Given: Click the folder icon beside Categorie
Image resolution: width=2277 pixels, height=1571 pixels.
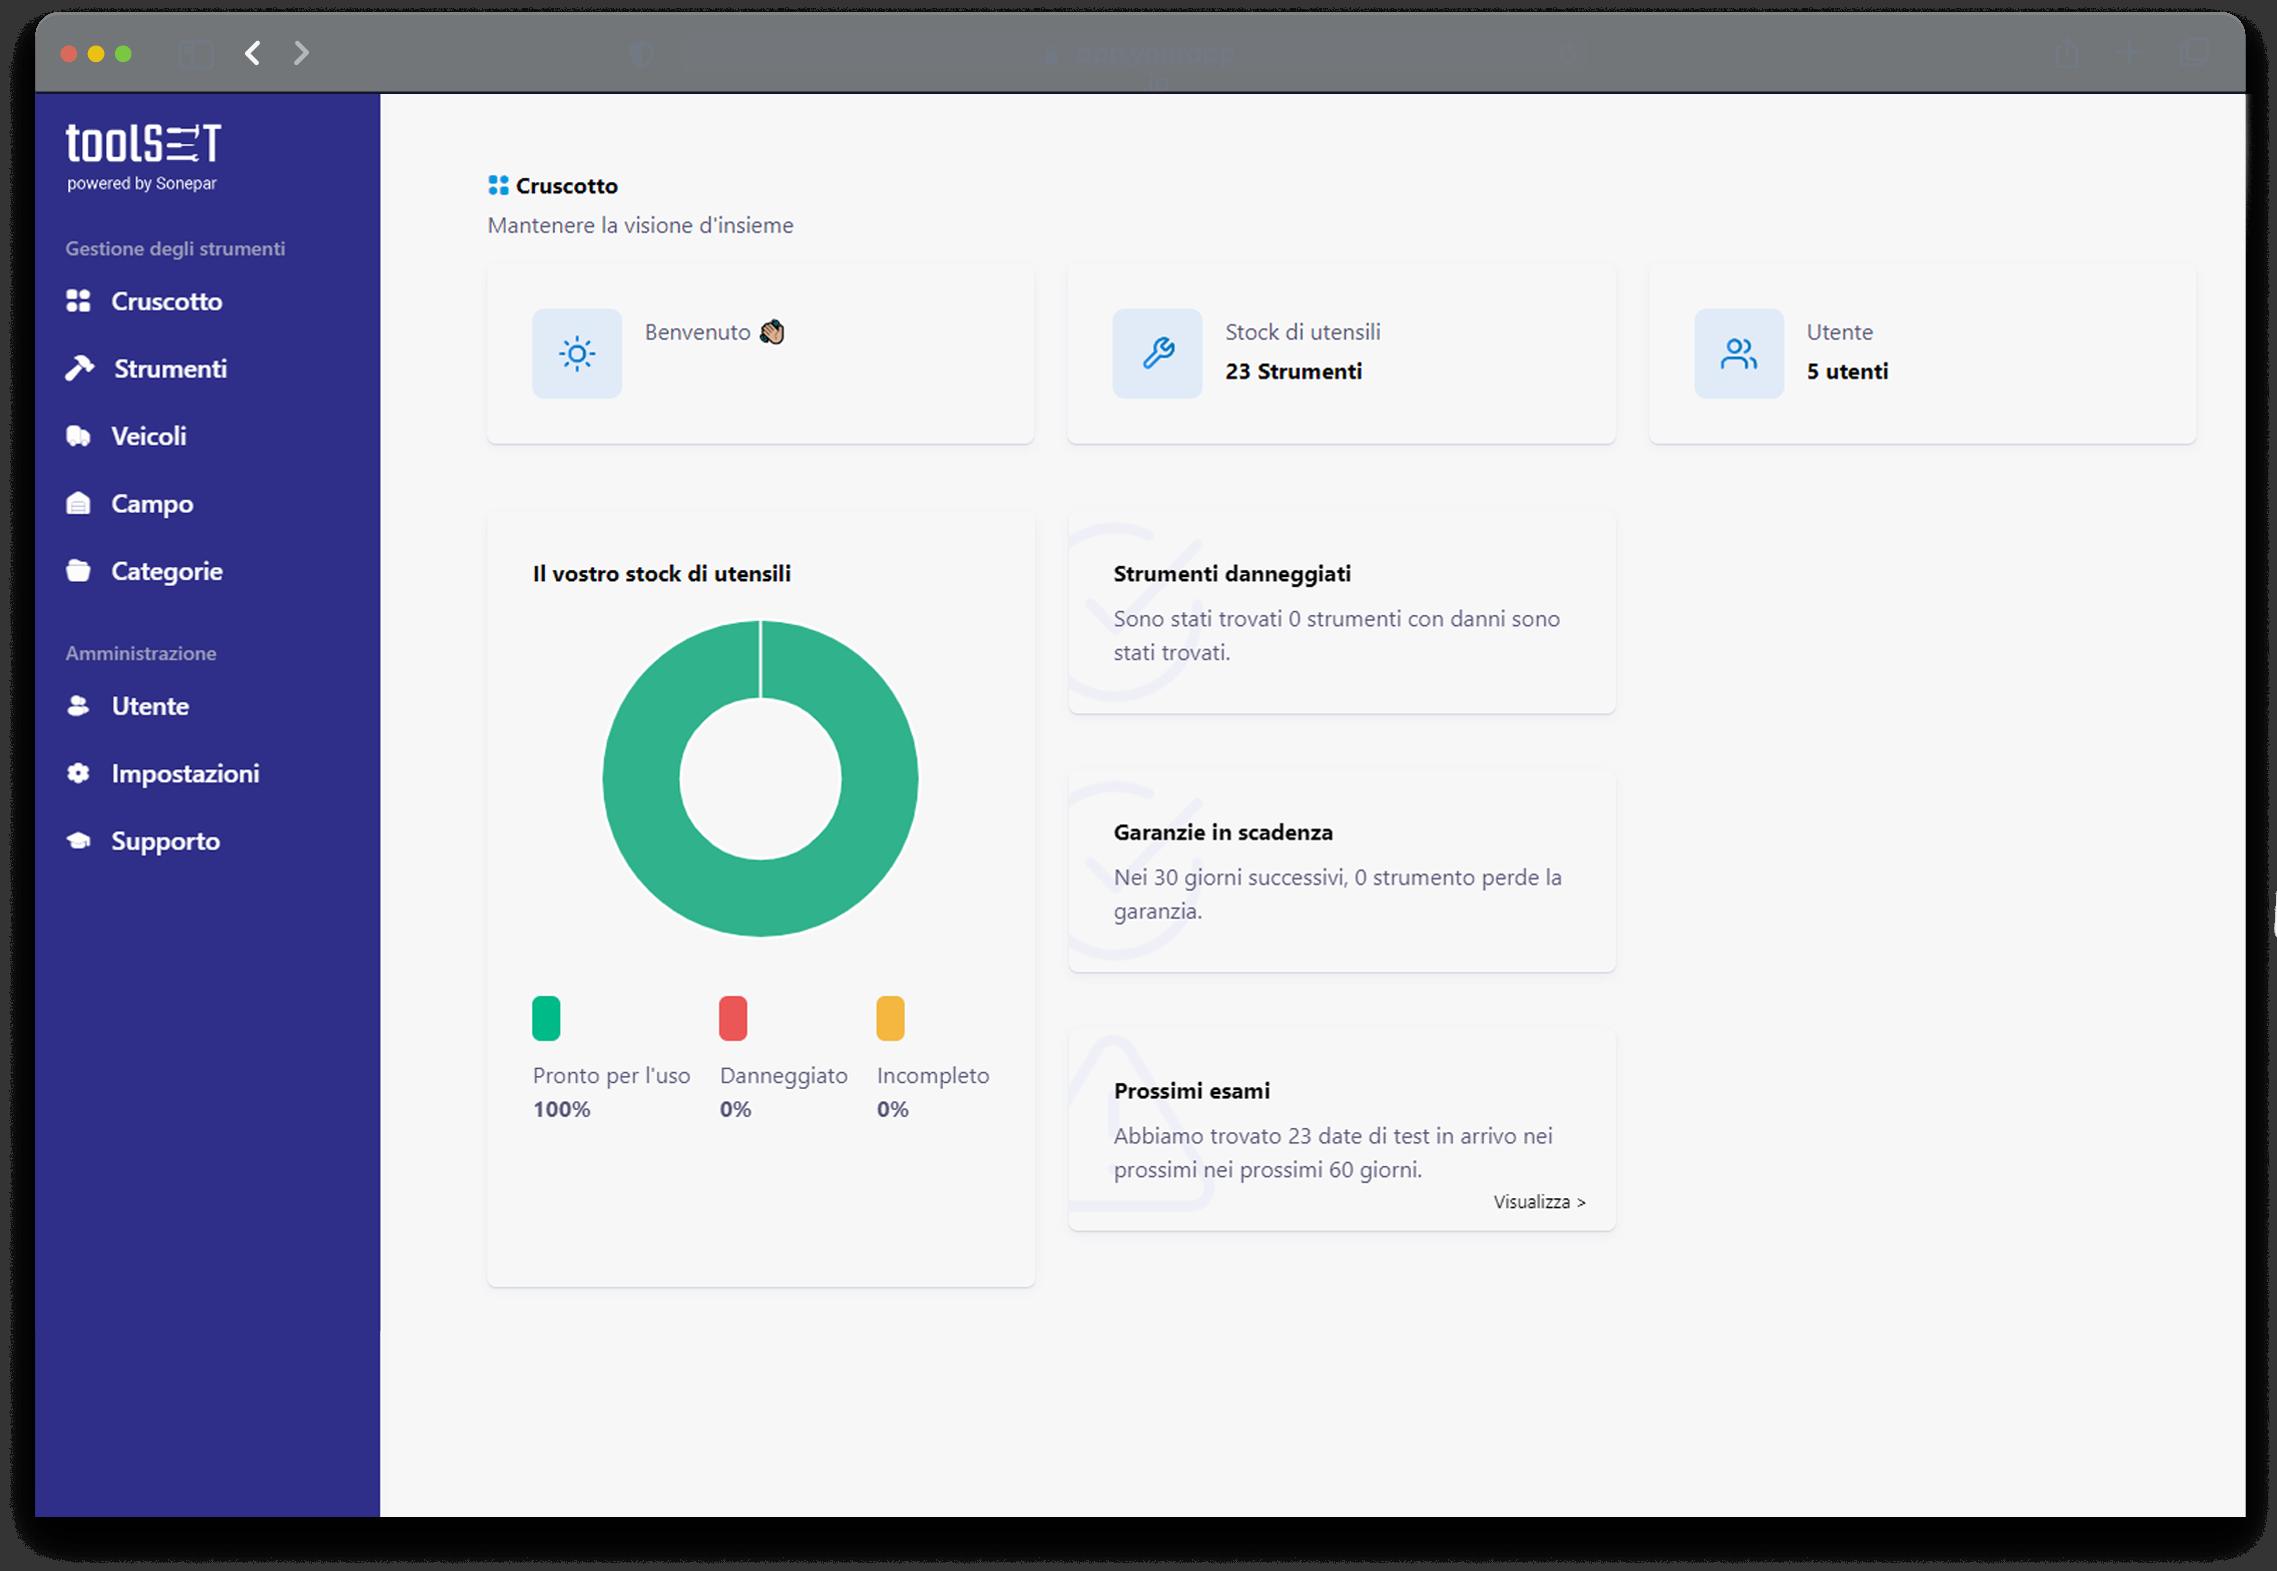Looking at the screenshot, I should (78, 571).
